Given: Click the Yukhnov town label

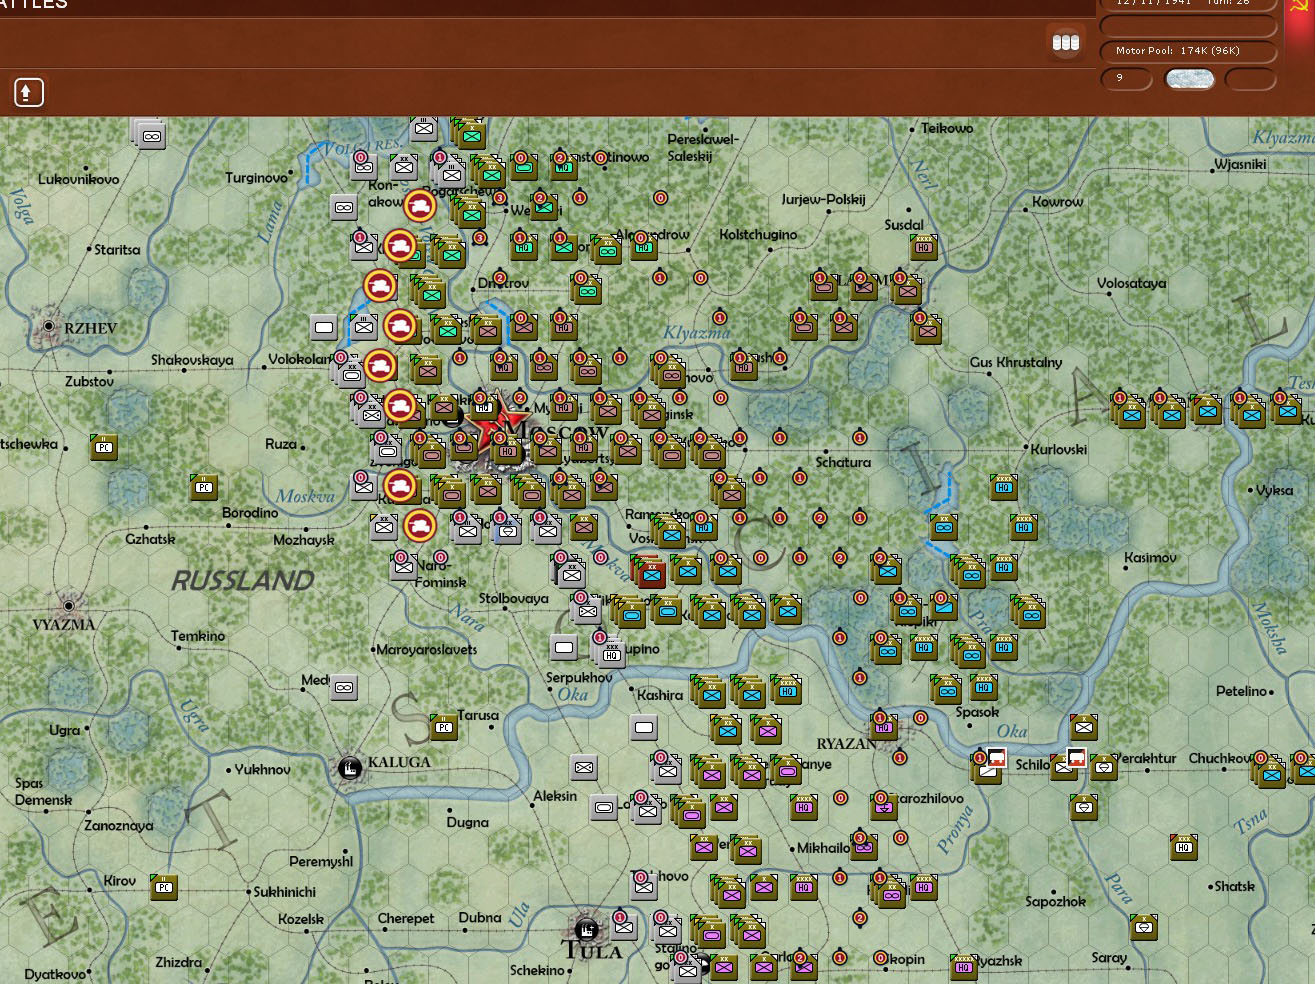Looking at the screenshot, I should pyautogui.click(x=262, y=770).
